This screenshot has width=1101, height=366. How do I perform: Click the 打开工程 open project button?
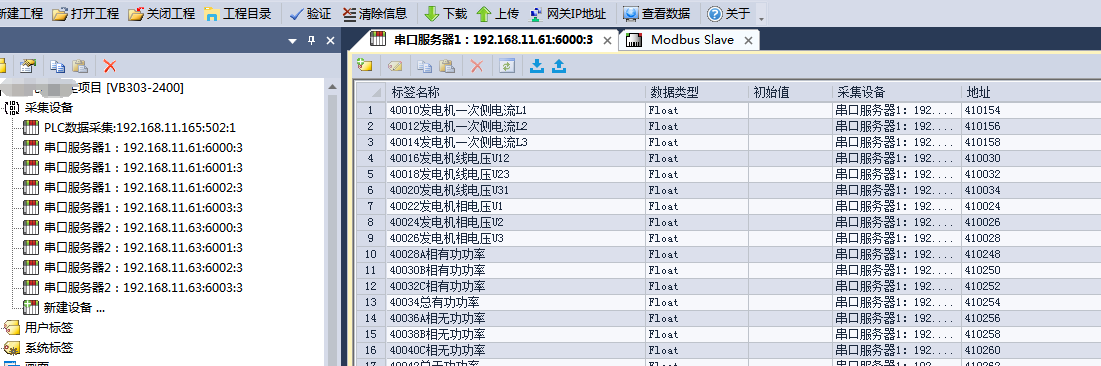coord(86,13)
